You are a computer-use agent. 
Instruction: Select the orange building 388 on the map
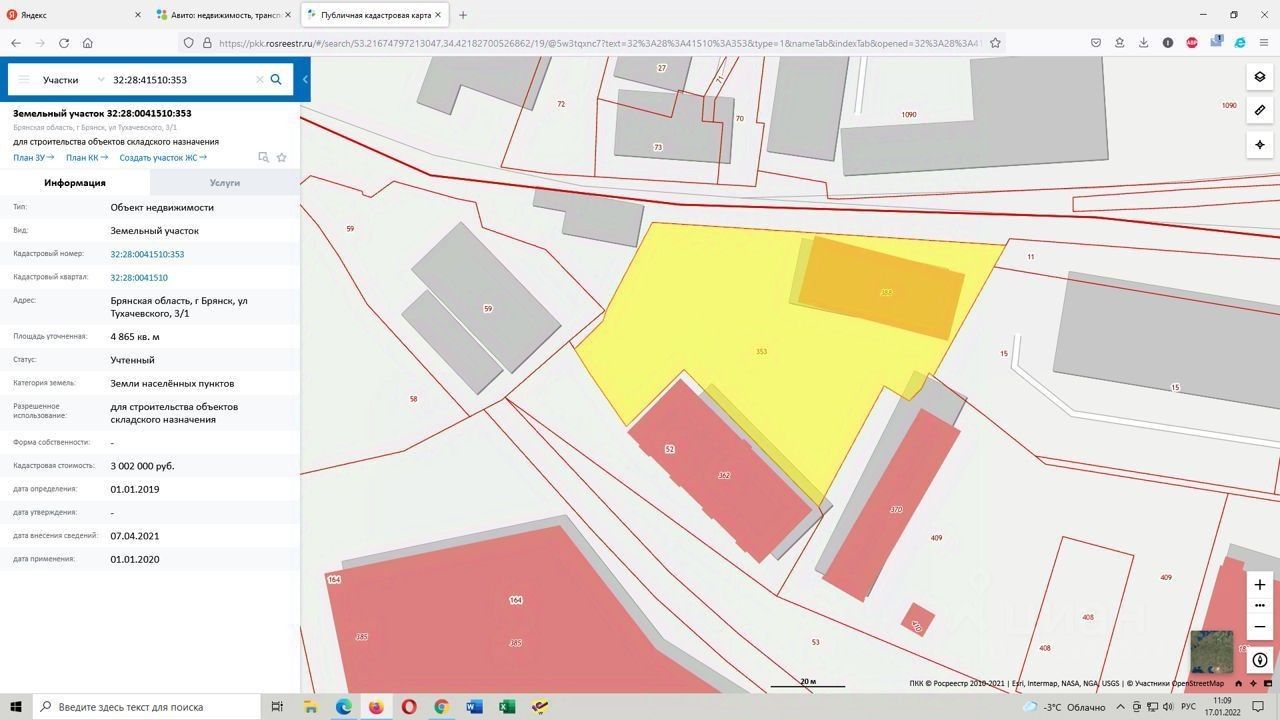(881, 287)
